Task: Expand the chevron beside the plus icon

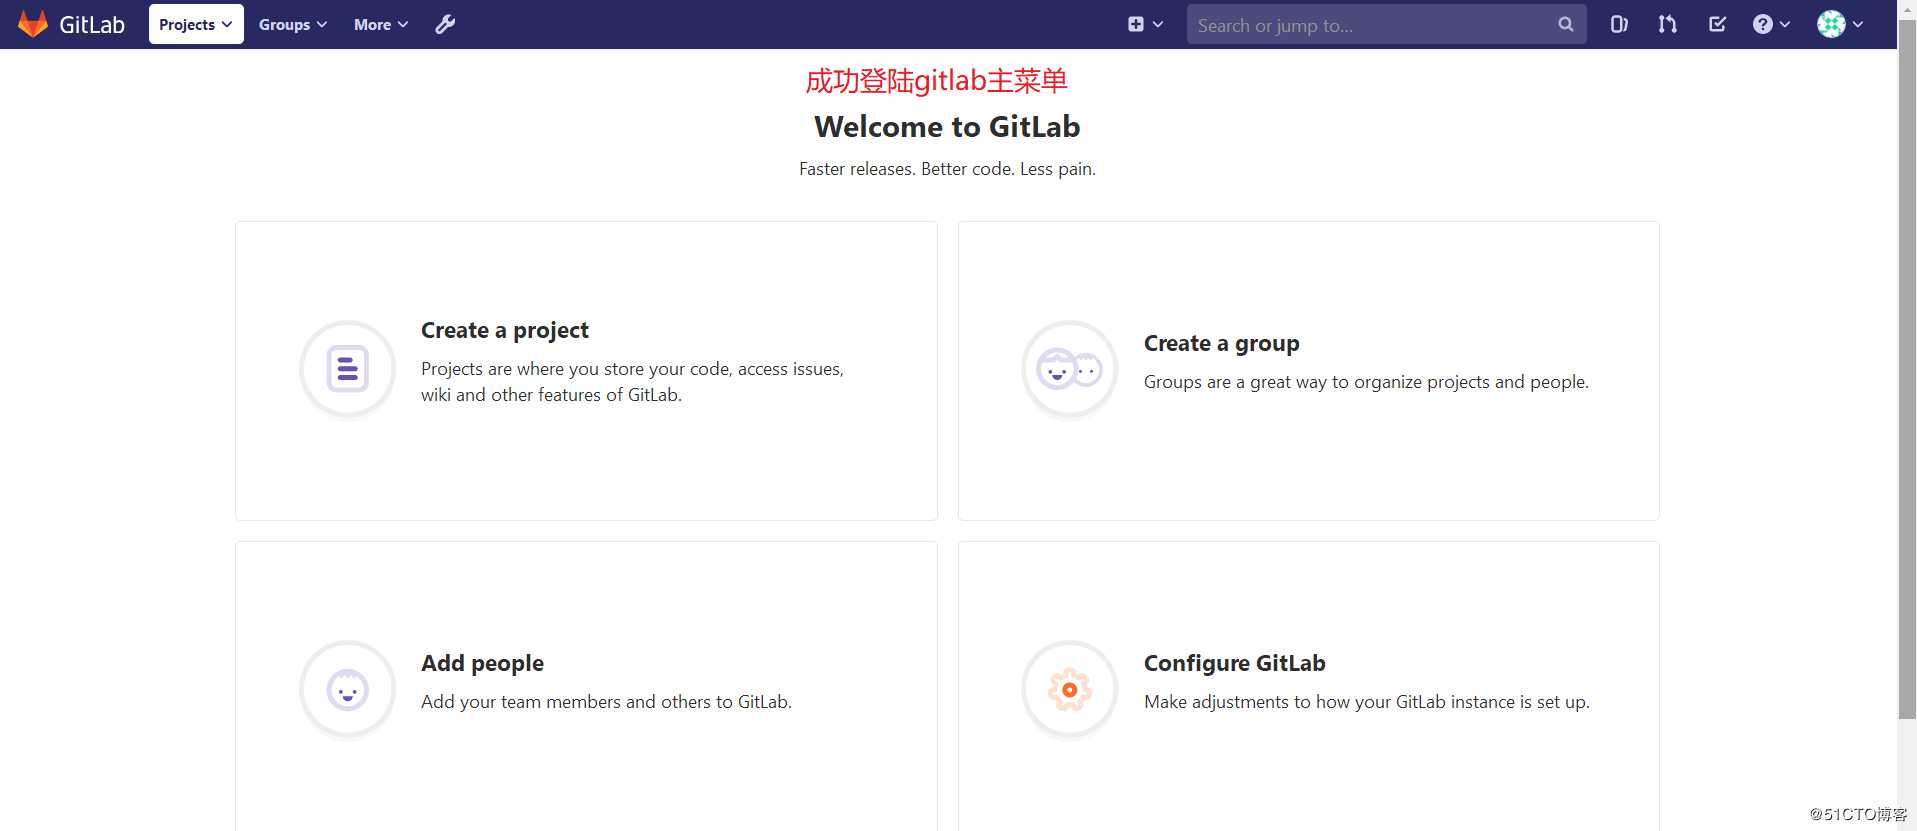Action: 1158,24
